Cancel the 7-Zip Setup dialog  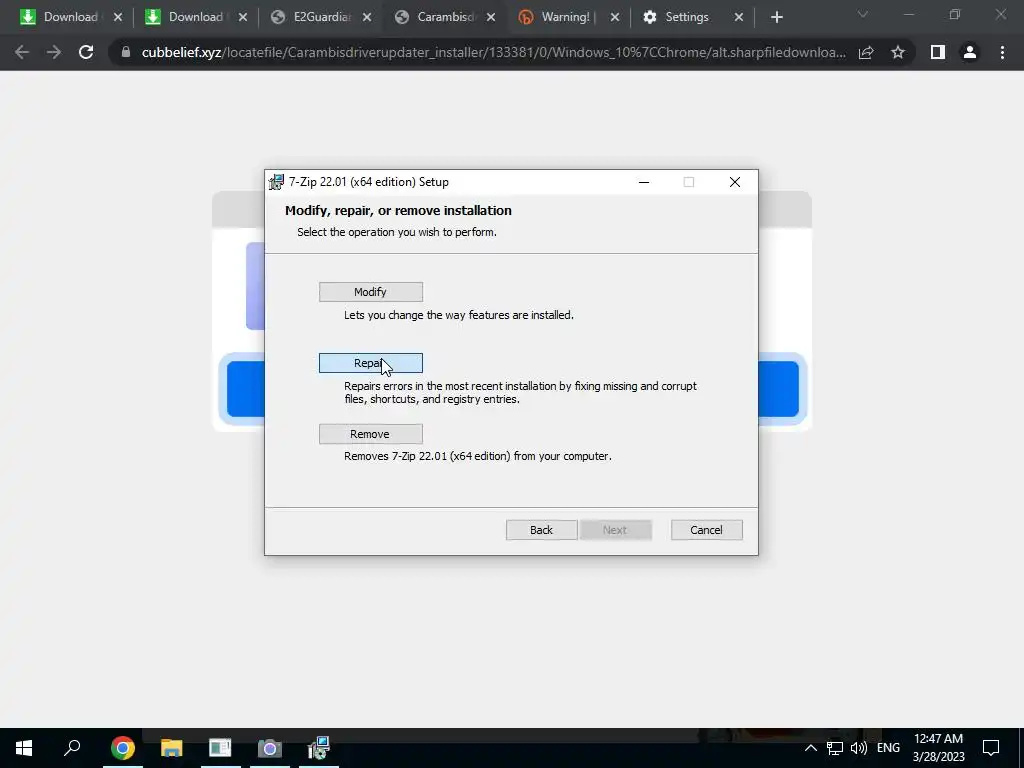707,530
